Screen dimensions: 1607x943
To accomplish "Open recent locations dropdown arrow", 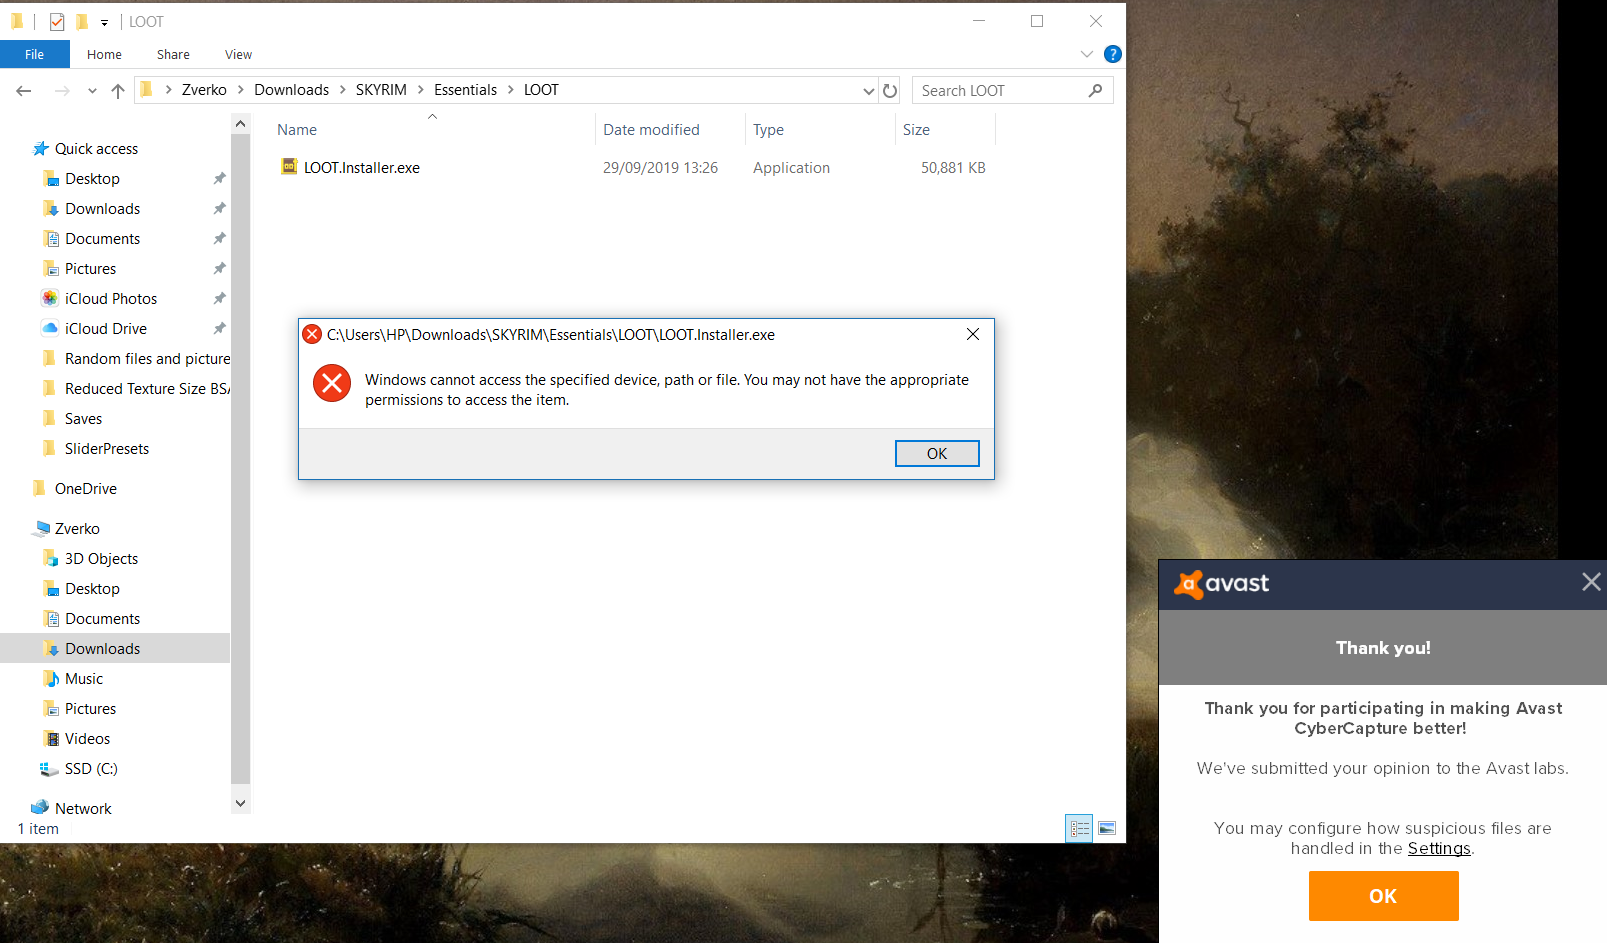I will point(92,91).
